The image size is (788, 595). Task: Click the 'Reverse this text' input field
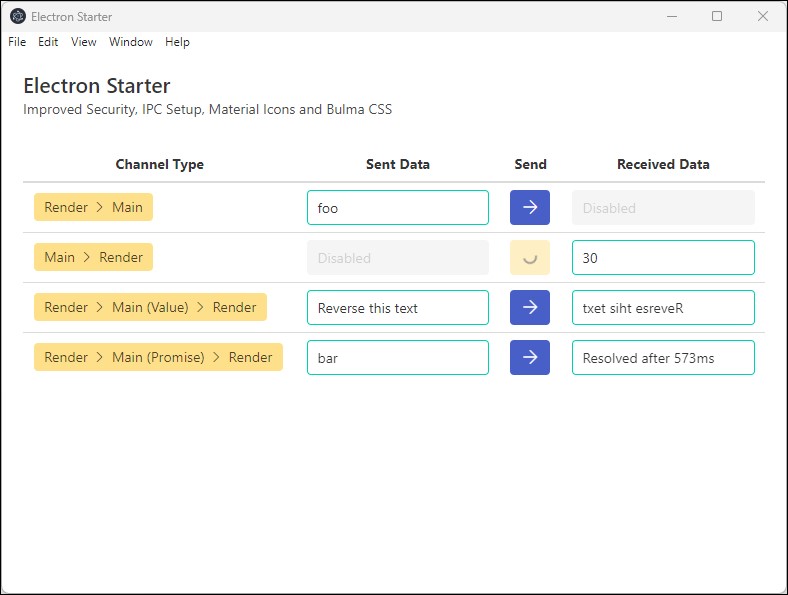tap(398, 308)
